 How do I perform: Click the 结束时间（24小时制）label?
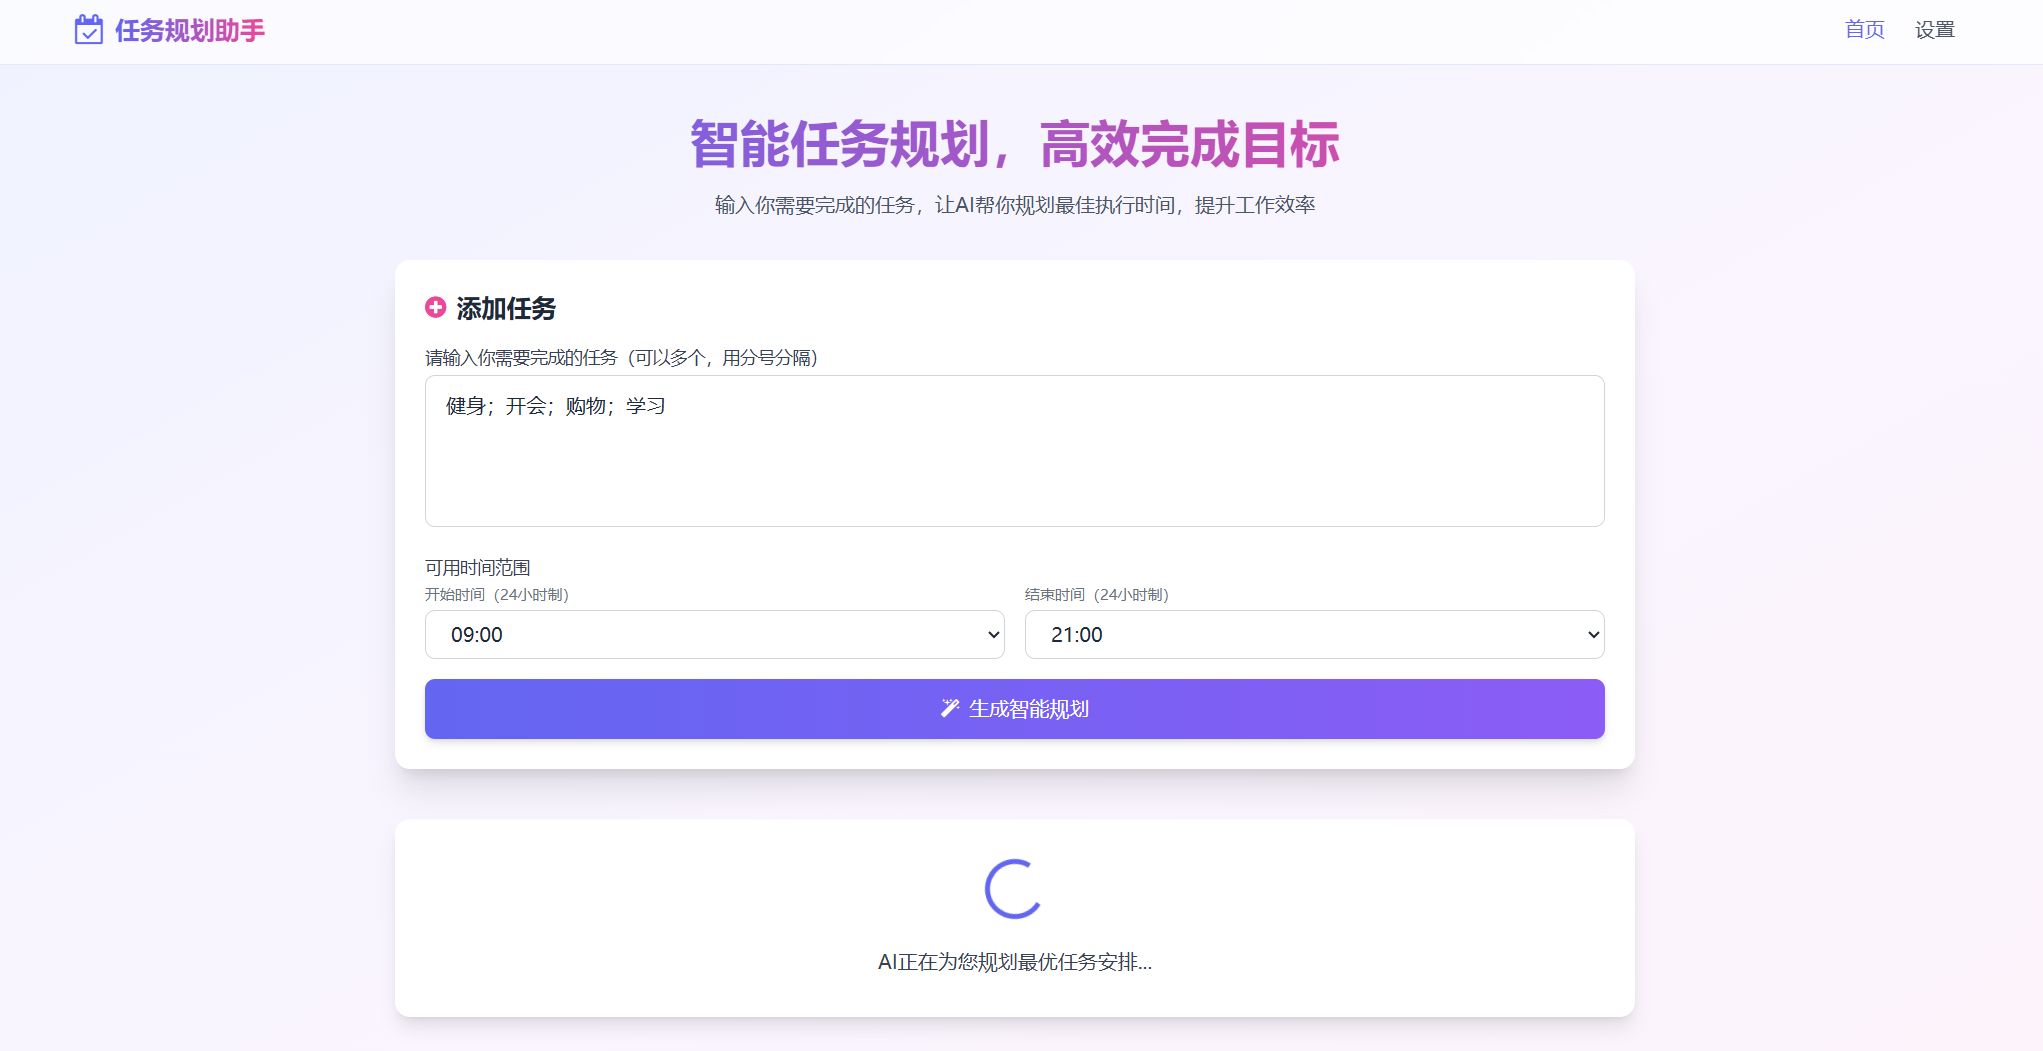tap(1097, 594)
